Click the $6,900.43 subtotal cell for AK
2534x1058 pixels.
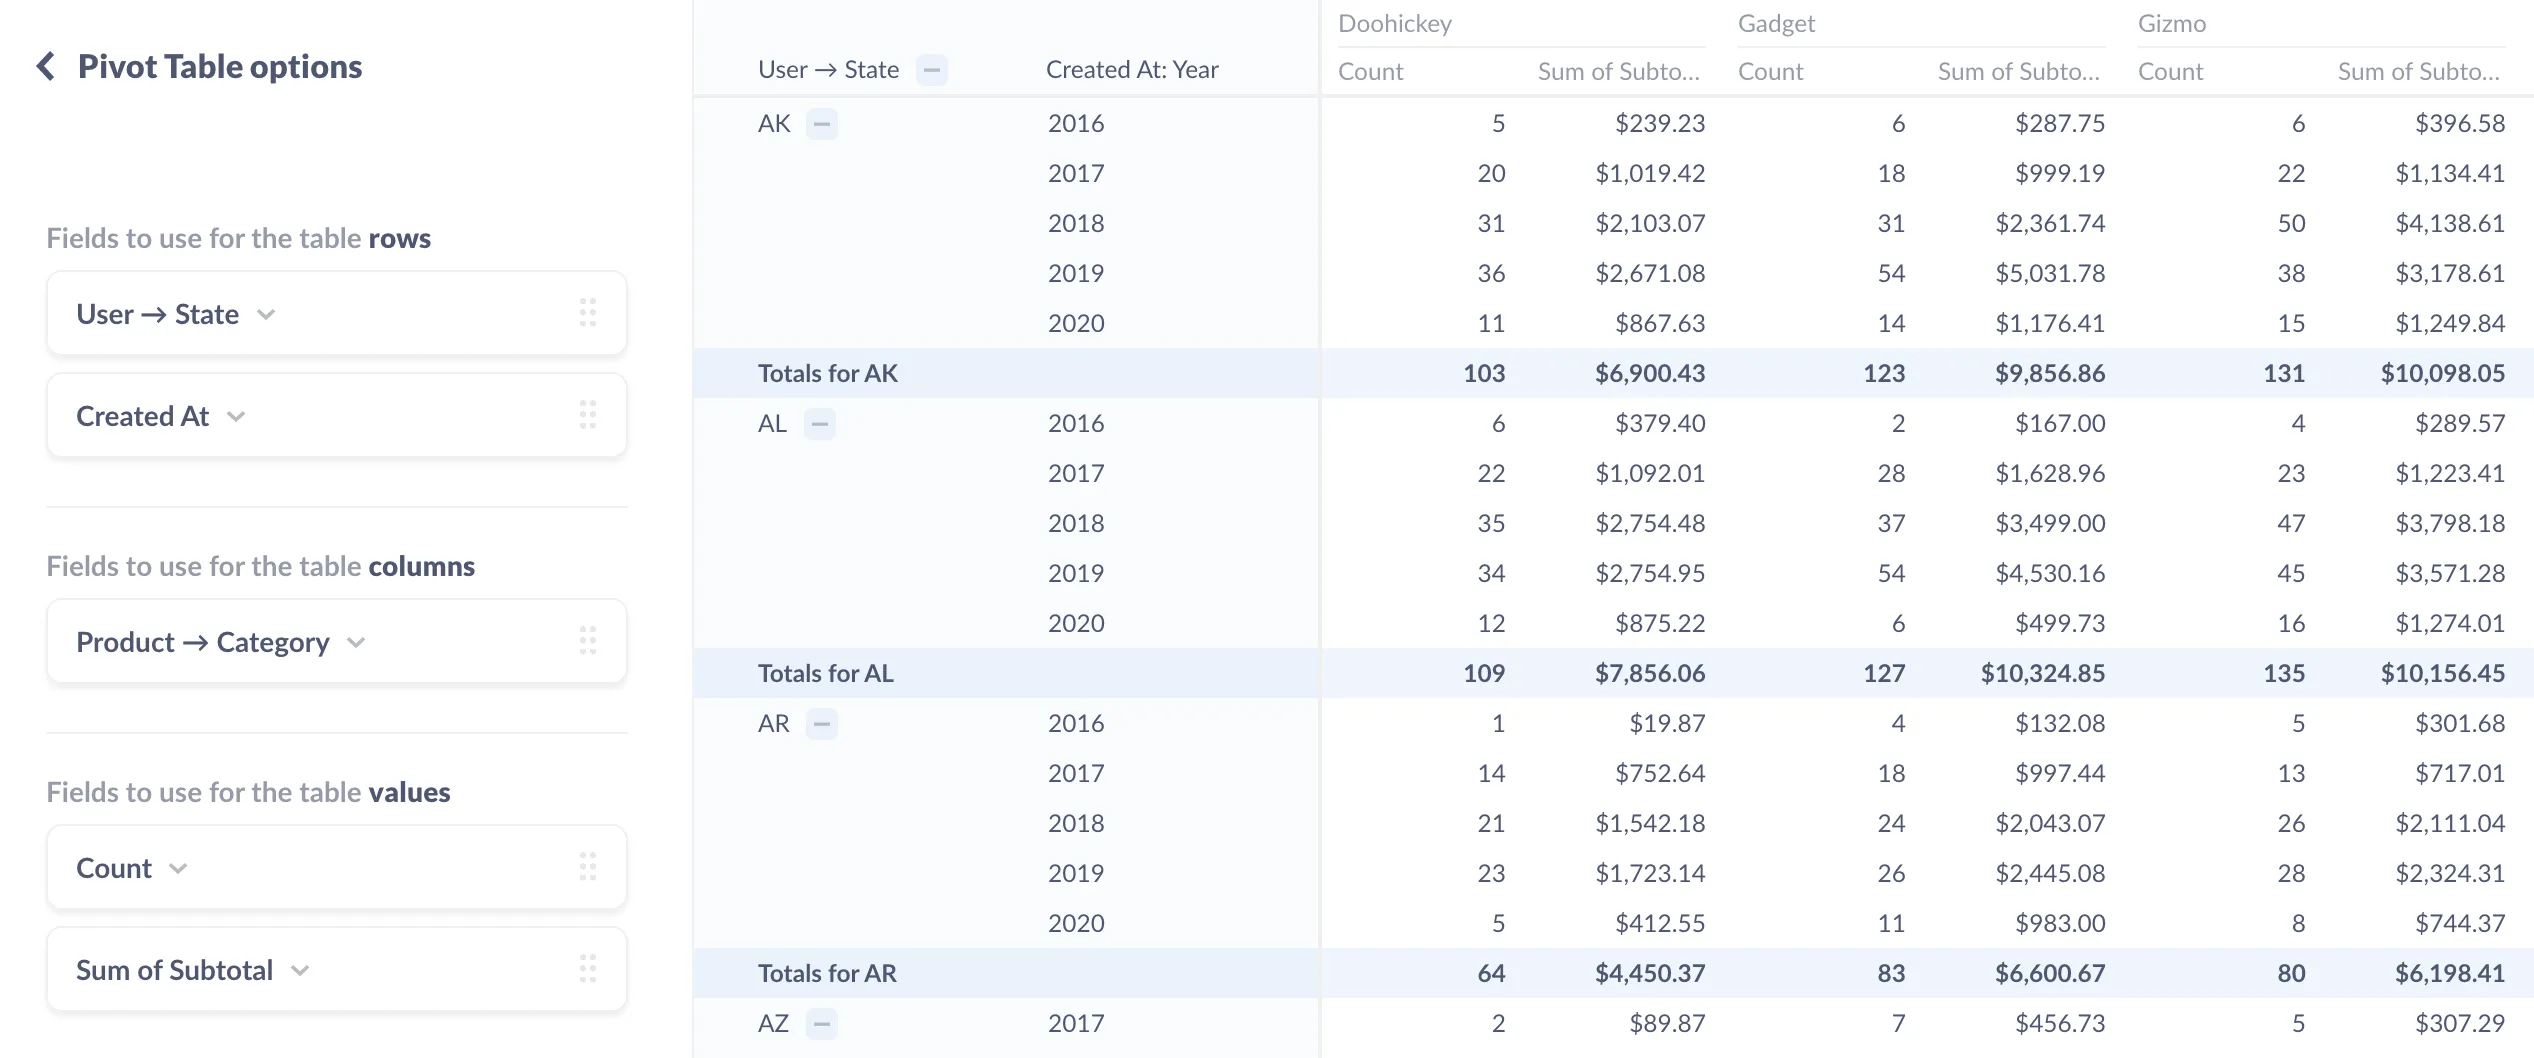tap(1649, 372)
